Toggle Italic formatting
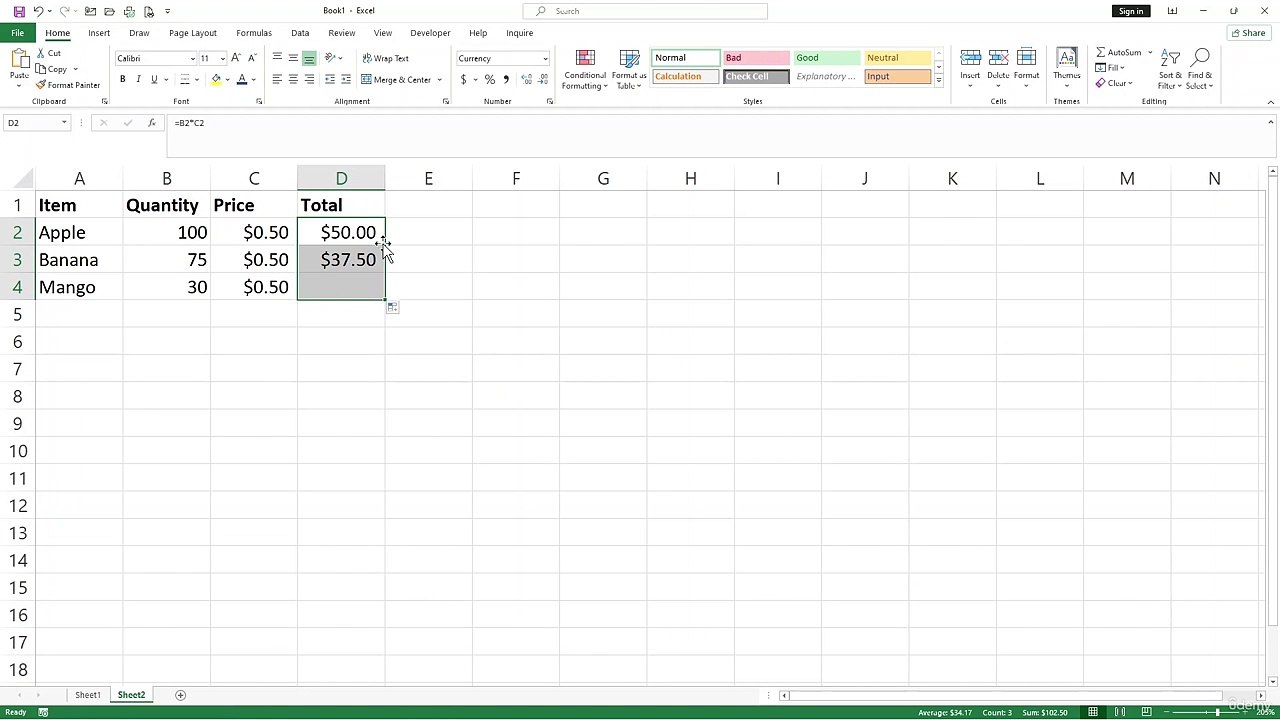The height and width of the screenshot is (720, 1280). click(138, 79)
